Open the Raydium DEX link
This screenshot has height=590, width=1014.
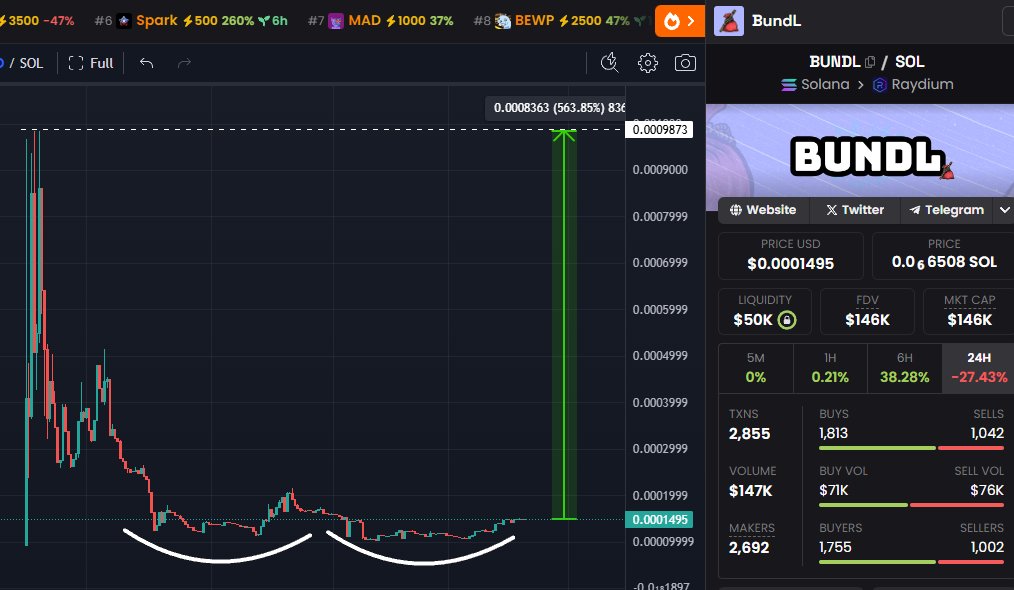[912, 85]
